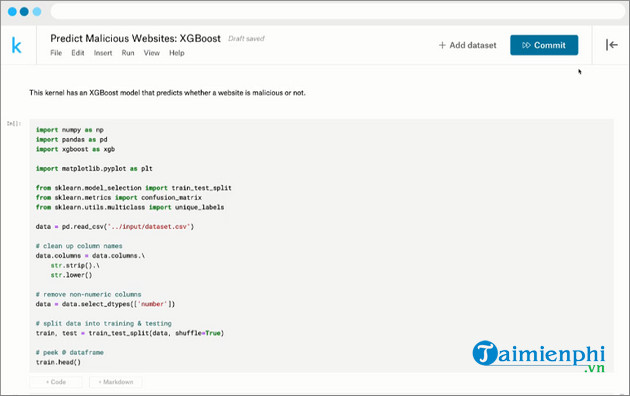Add a new Code cell below

[56, 382]
